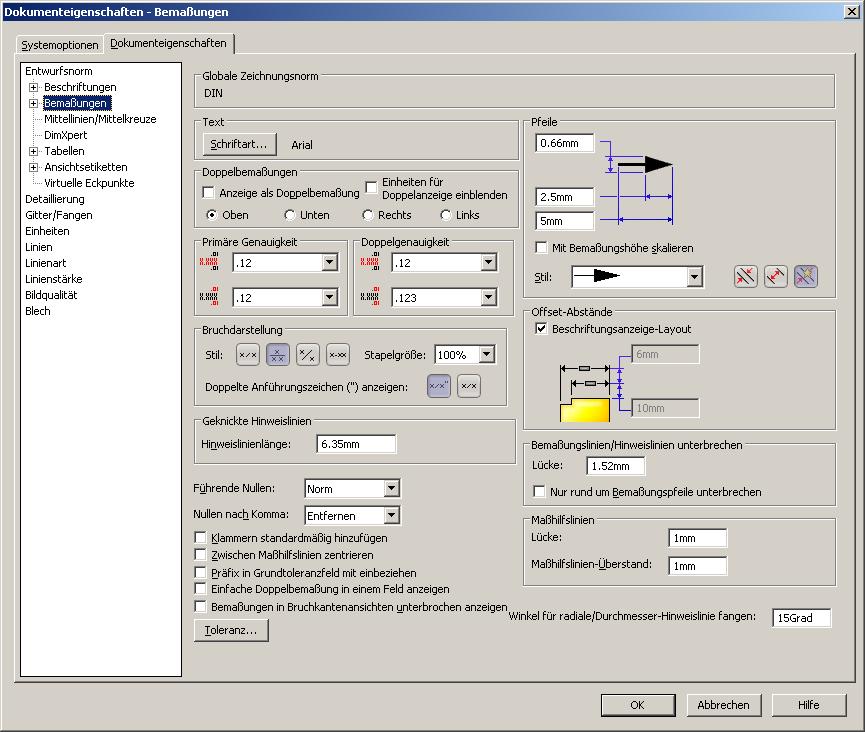
Task: Select the Unten radio button
Action: 290,215
